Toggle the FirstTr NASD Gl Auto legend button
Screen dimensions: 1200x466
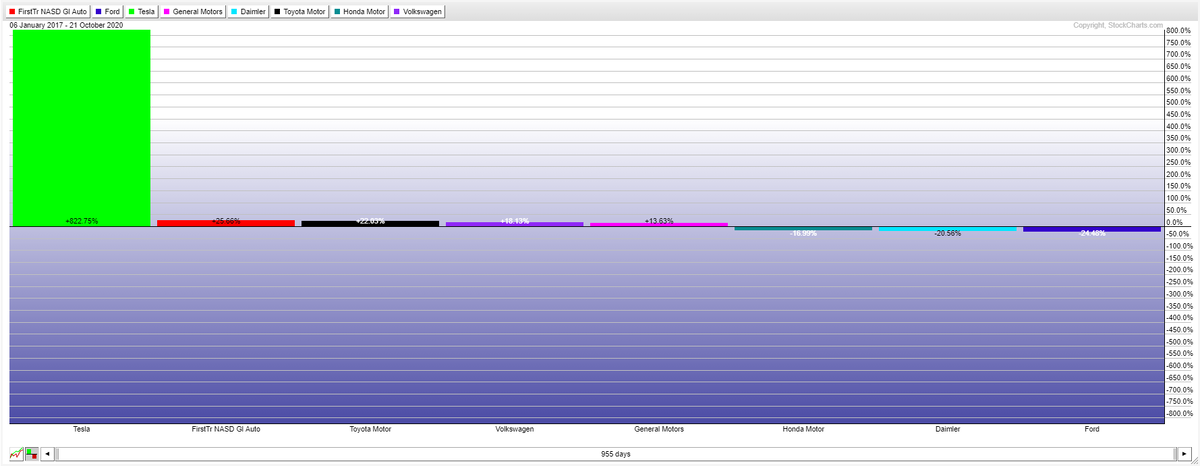point(47,11)
